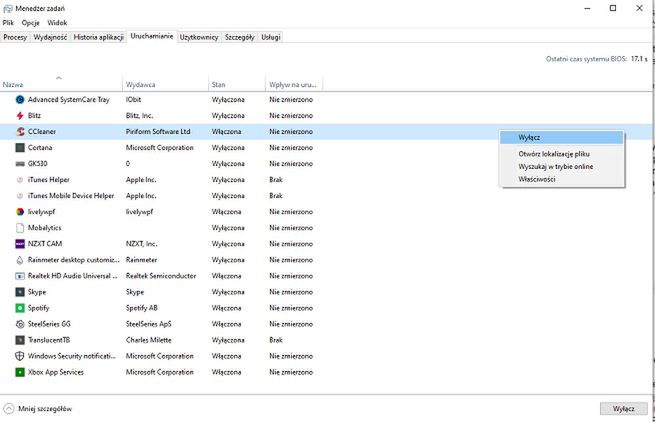Switch to the Procesy tab
Image resolution: width=655 pixels, height=422 pixels.
(15, 37)
